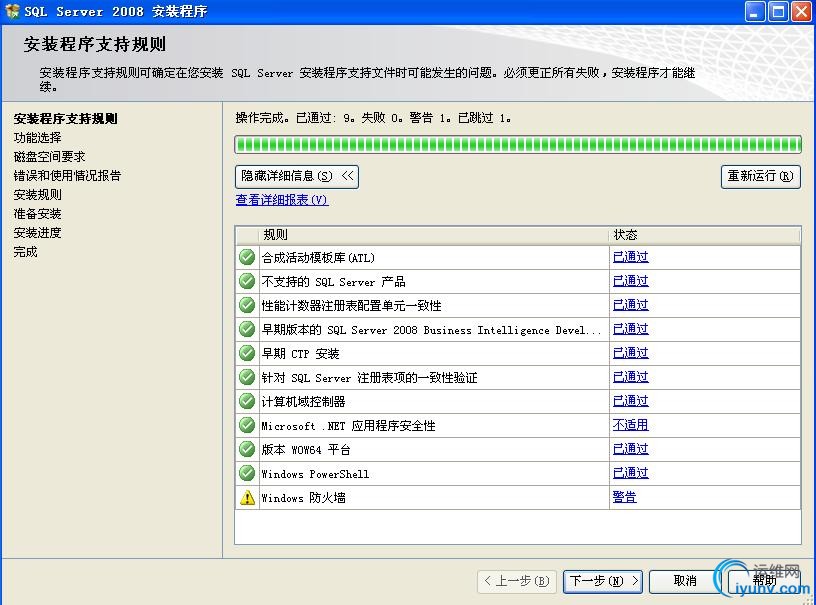This screenshot has height=605, width=816.
Task: Open 已通过 link for Business Intelligence Devel row
Action: 630,328
